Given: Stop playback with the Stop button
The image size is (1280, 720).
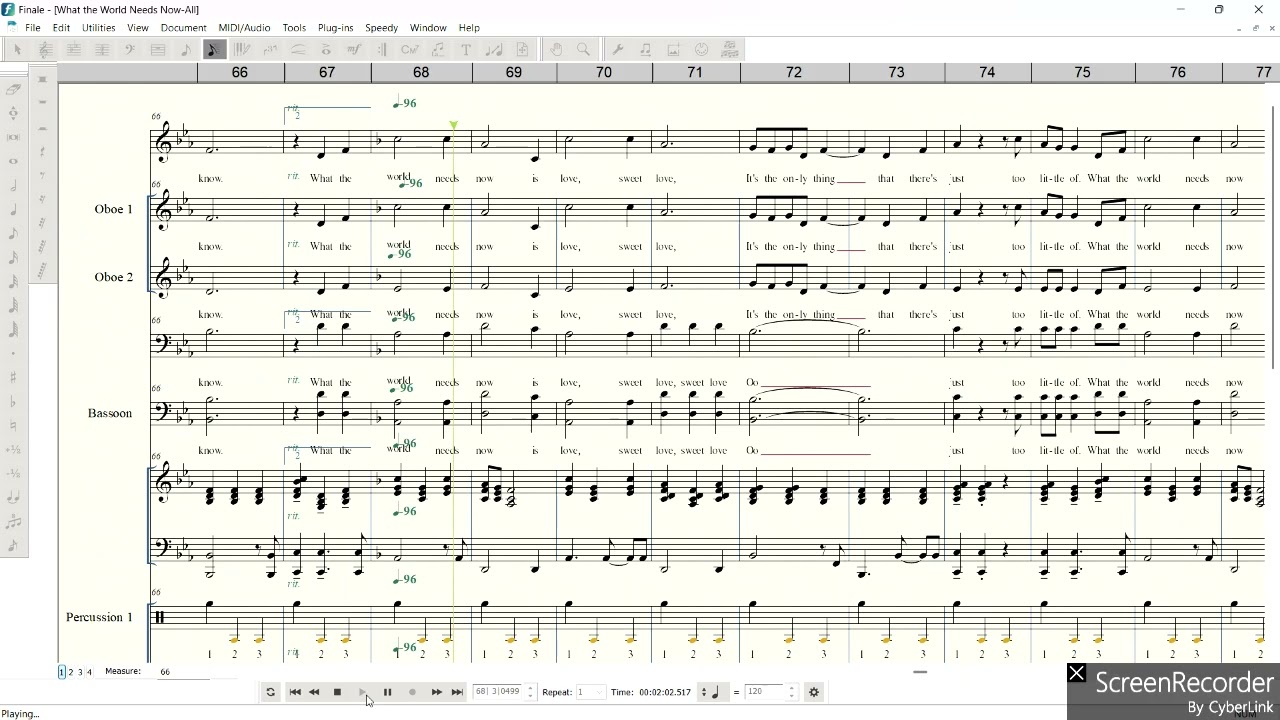Looking at the screenshot, I should click(338, 692).
